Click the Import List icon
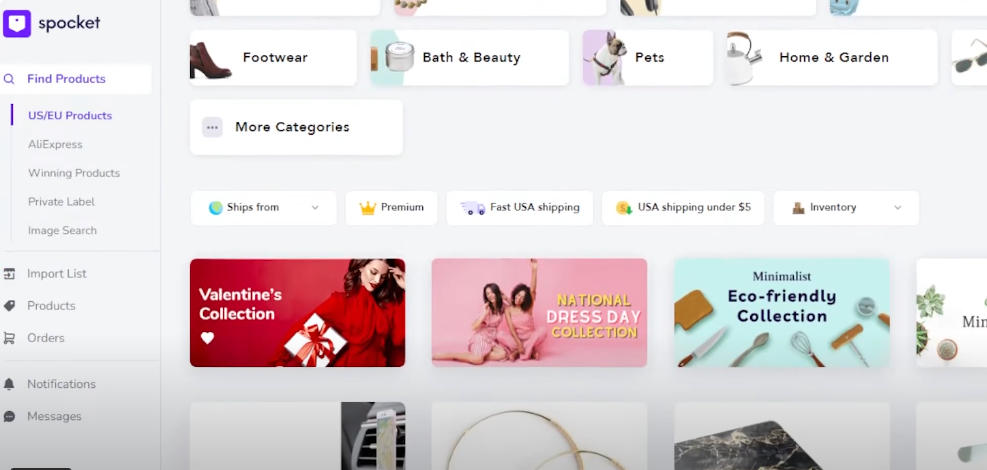The image size is (987, 470). (9, 274)
